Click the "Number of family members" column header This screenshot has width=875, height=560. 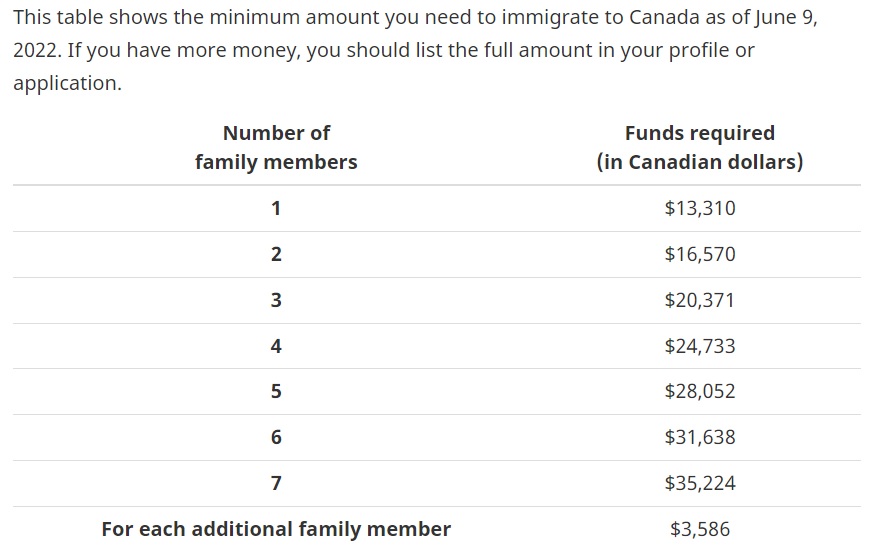(x=276, y=147)
